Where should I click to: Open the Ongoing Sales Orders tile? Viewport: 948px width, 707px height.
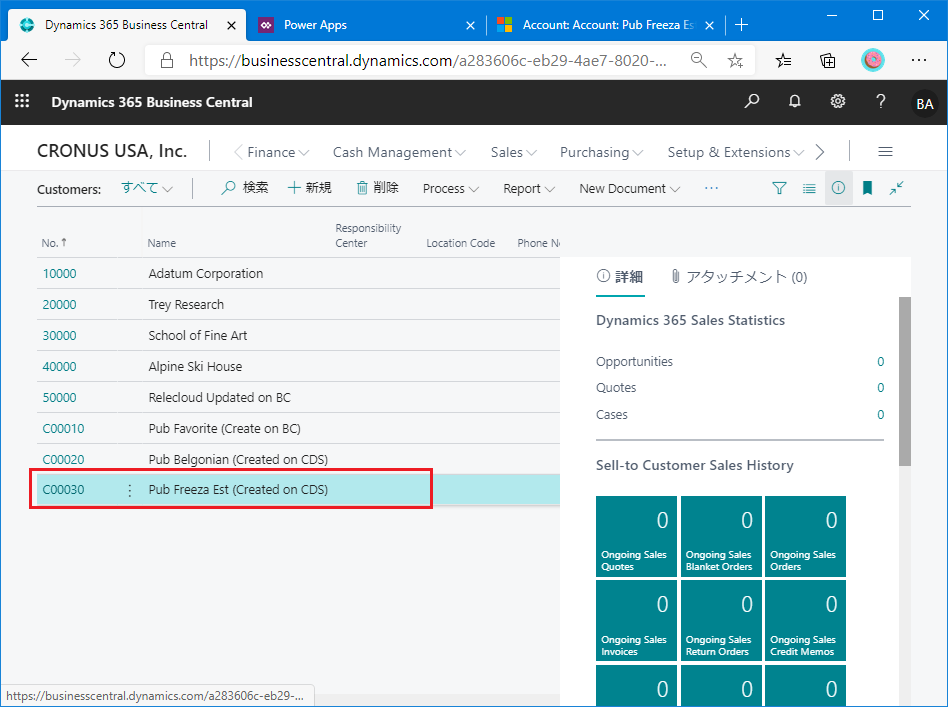(x=805, y=536)
